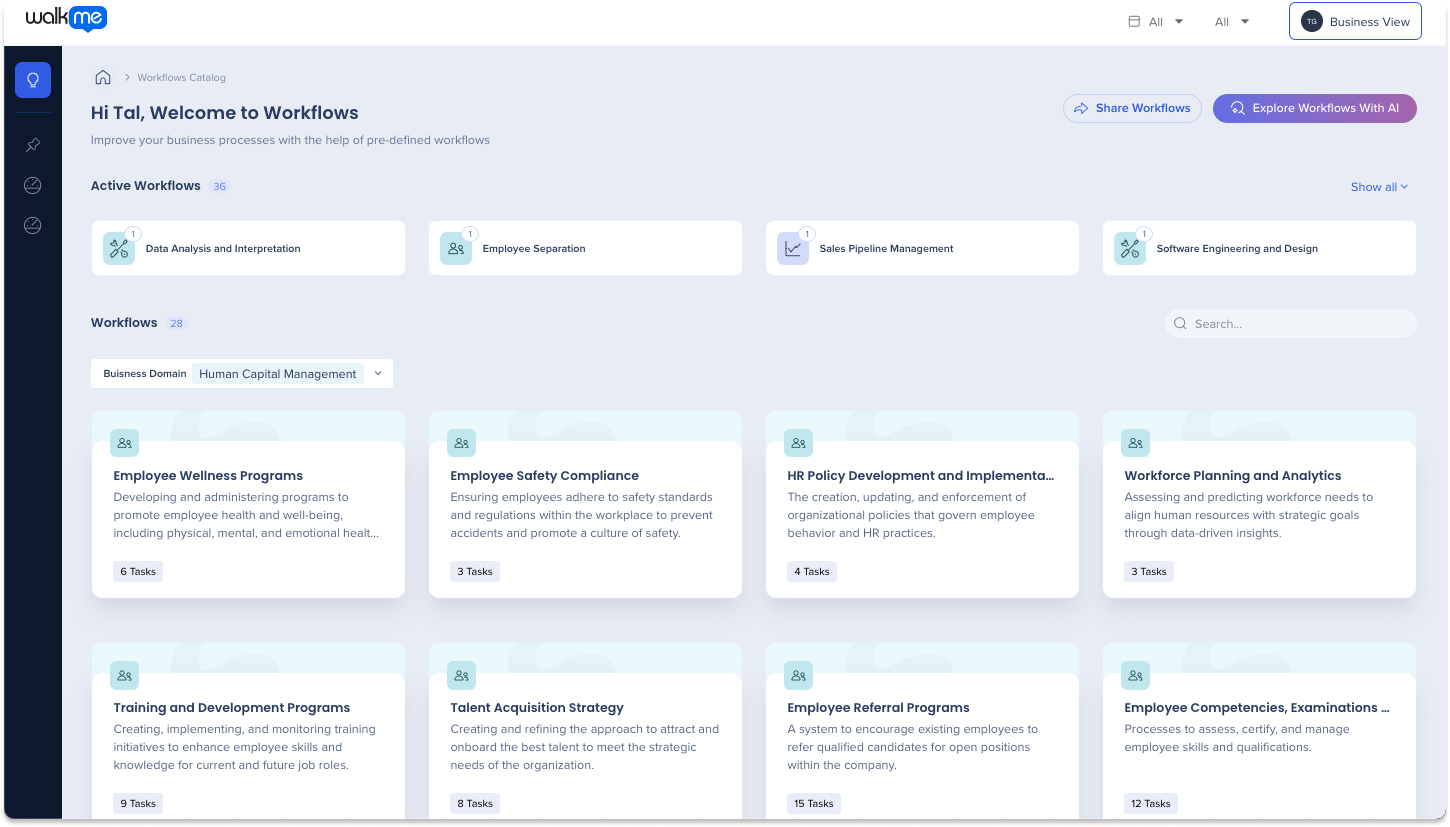Image resolution: width=1450 pixels, height=827 pixels.
Task: Click Share Workflows button
Action: (x=1132, y=108)
